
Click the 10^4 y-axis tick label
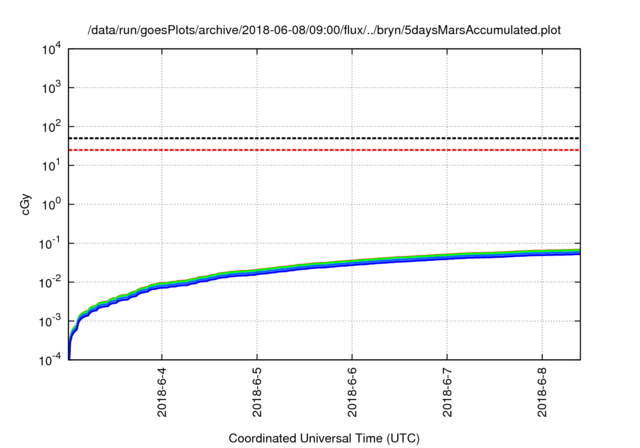52,50
